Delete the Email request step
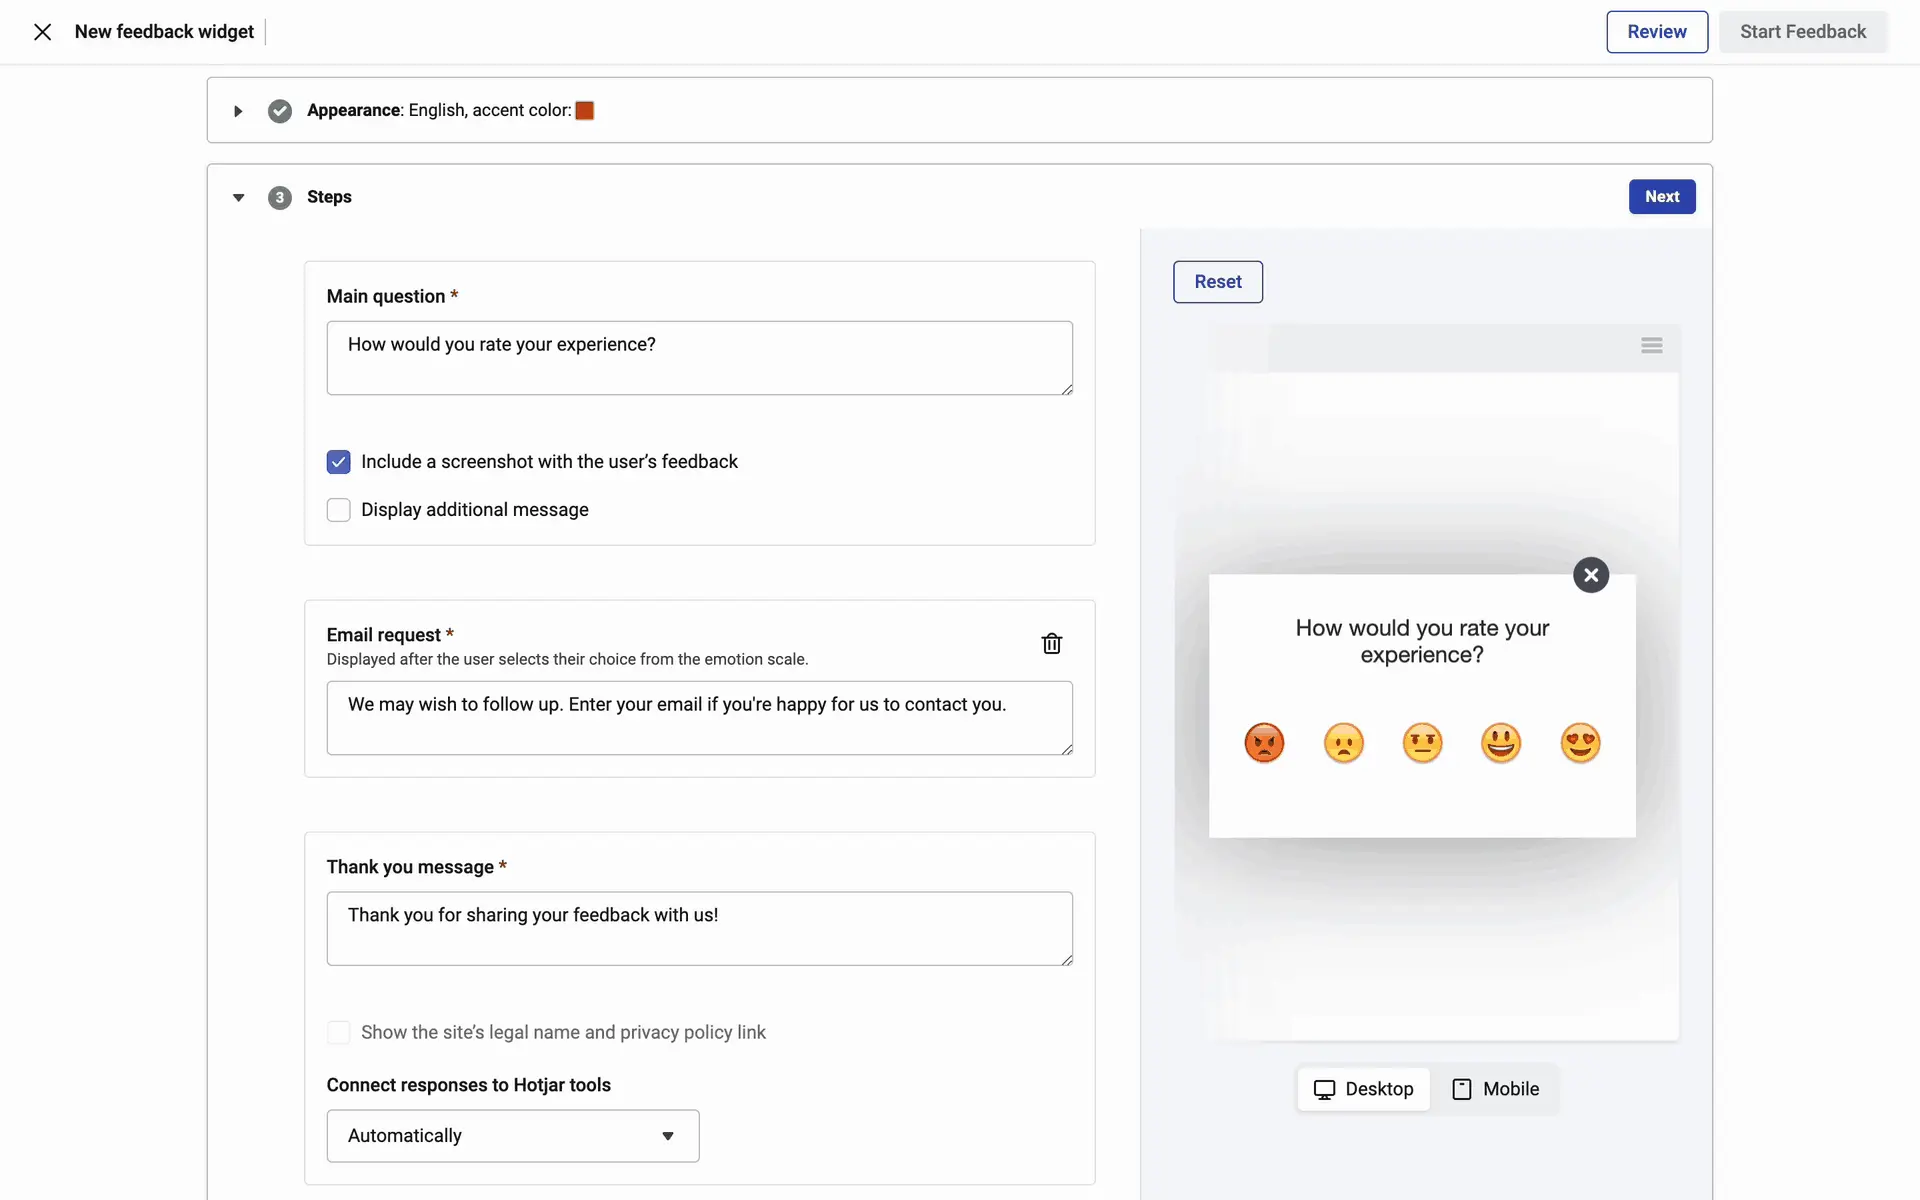Image resolution: width=1920 pixels, height=1200 pixels. tap(1051, 643)
